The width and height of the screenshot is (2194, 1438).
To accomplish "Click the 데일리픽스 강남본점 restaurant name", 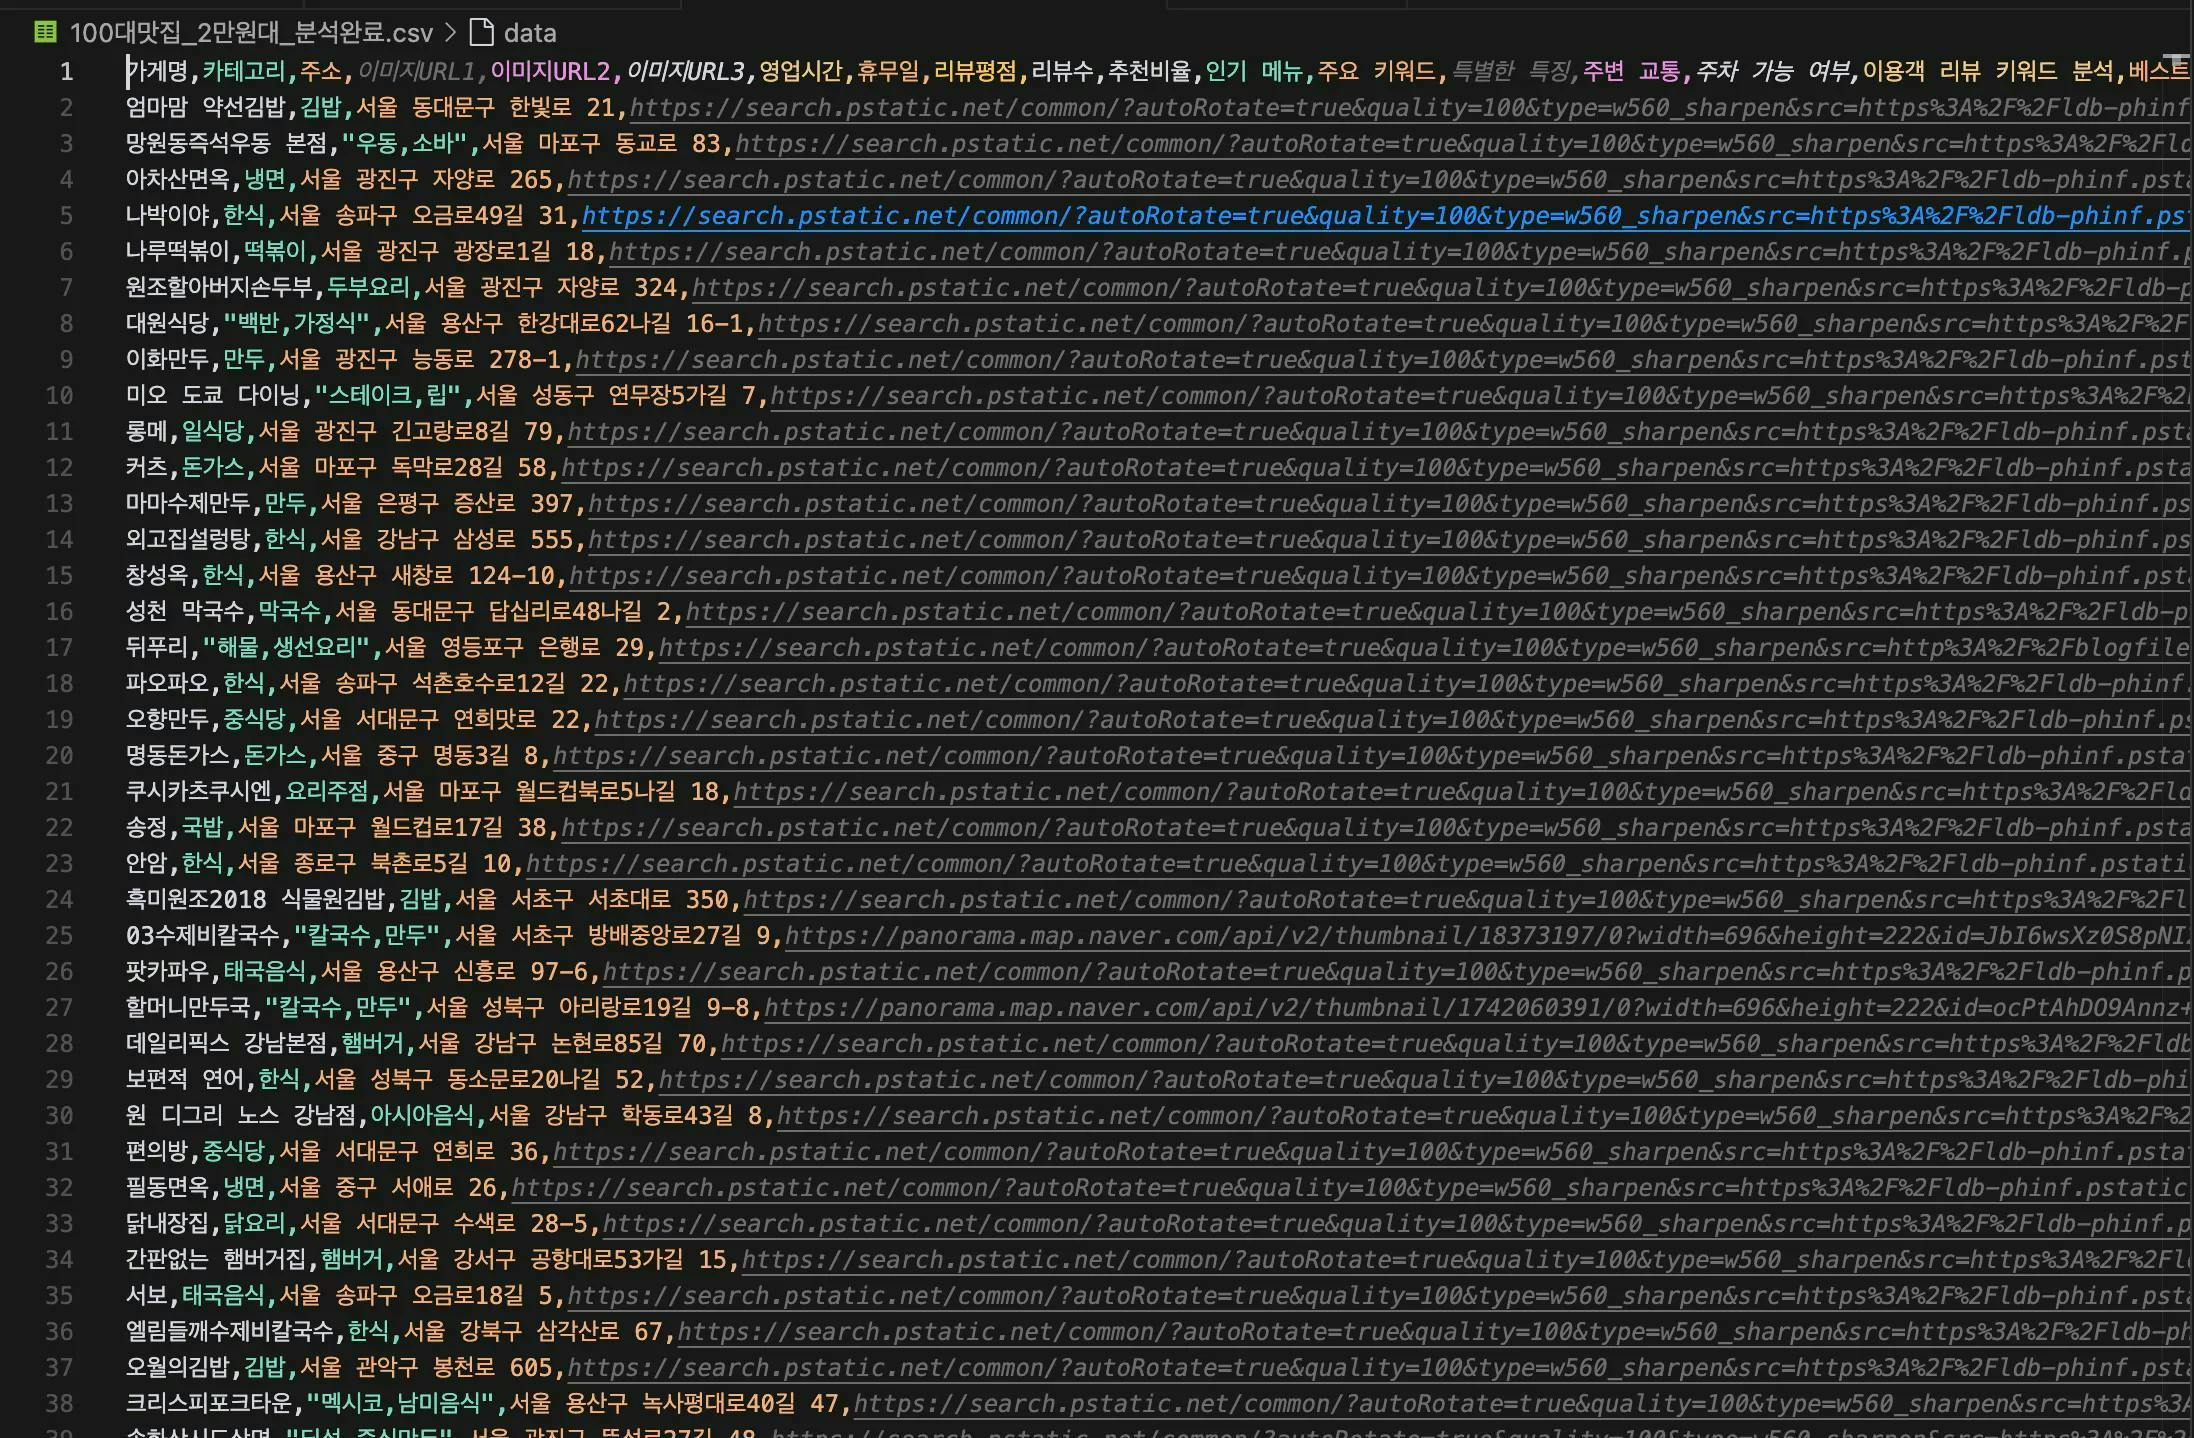I will pos(227,1044).
